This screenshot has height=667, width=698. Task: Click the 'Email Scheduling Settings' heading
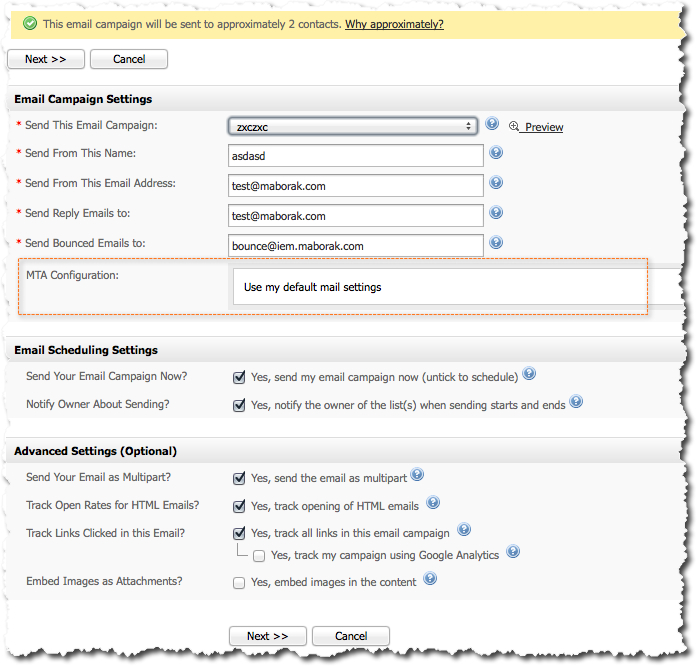86,350
